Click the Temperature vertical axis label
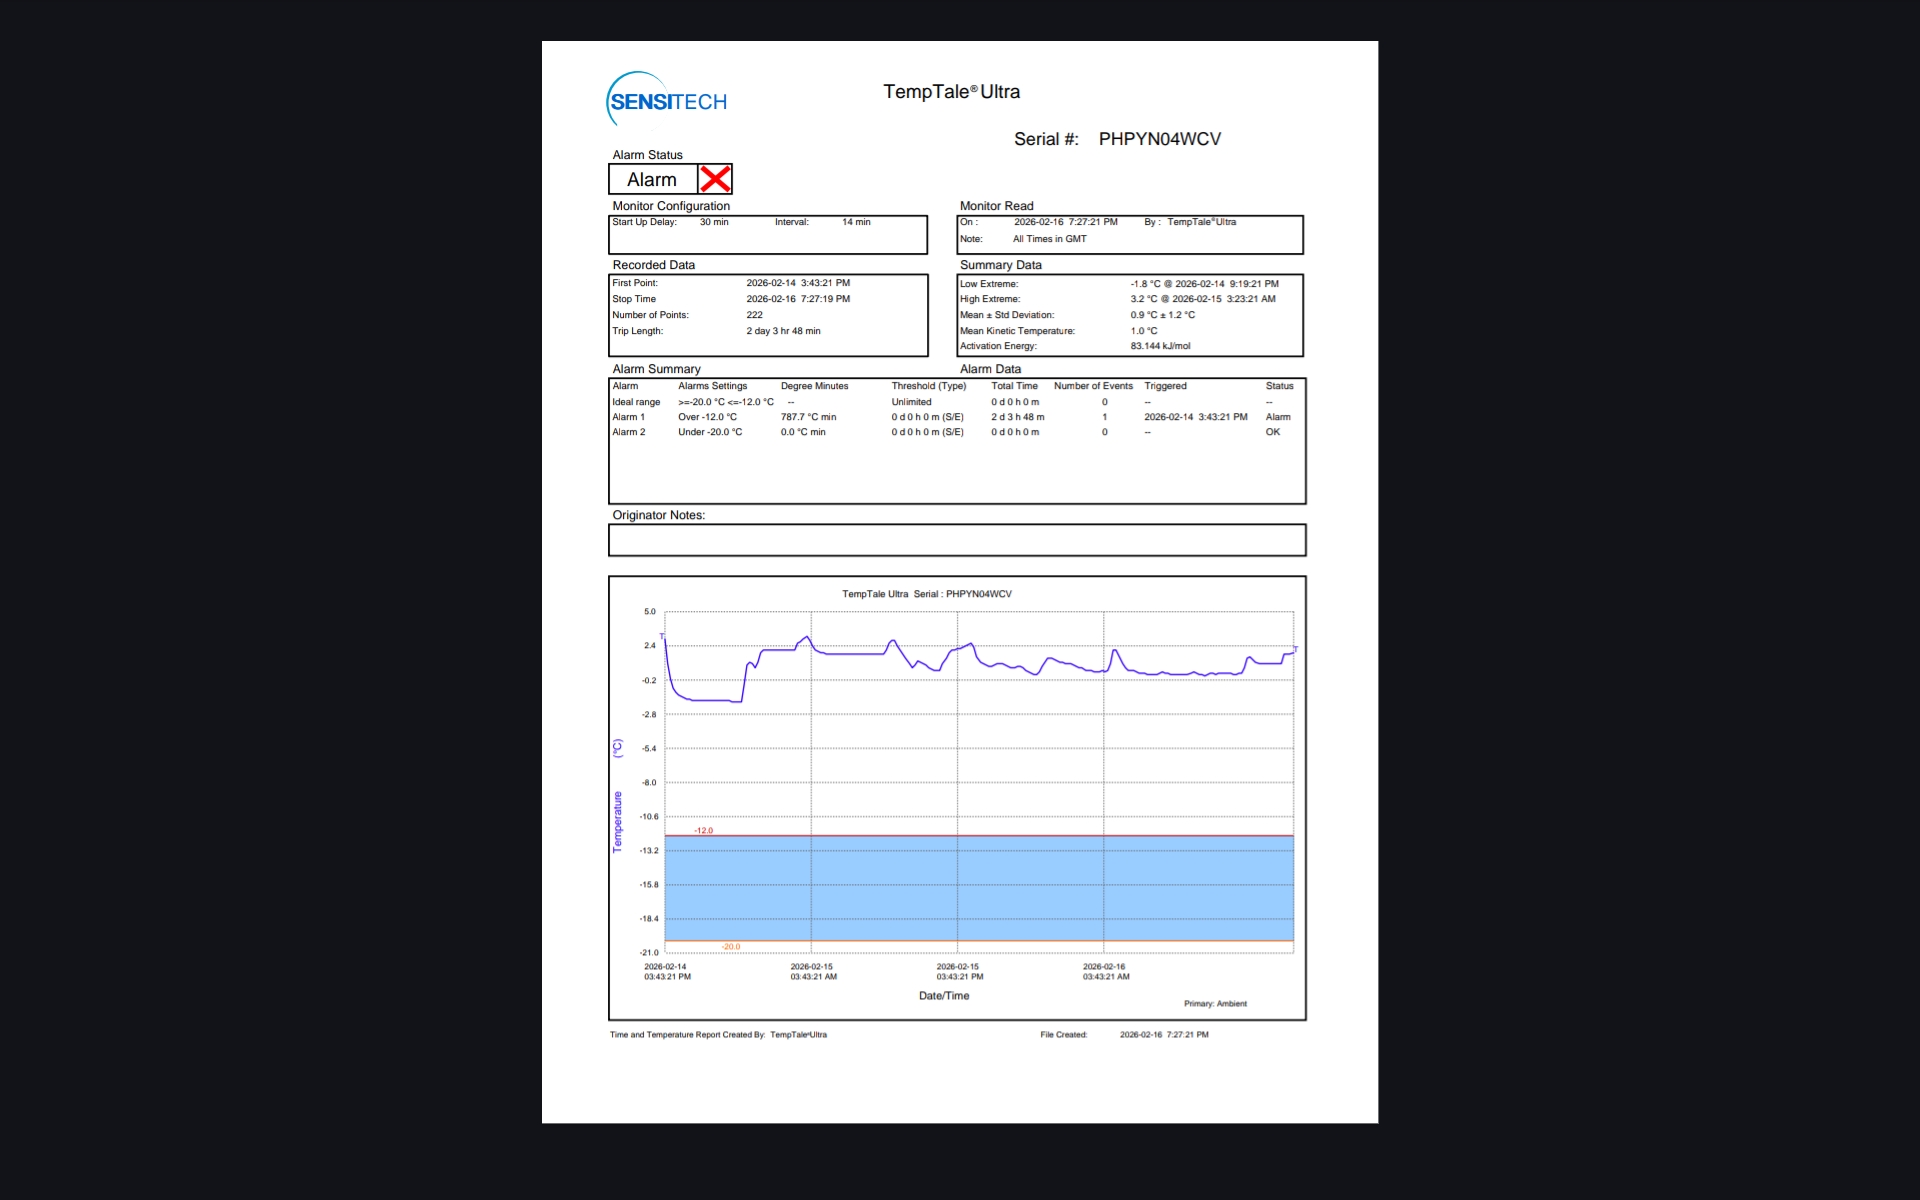Viewport: 1920px width, 1200px height. (x=617, y=820)
